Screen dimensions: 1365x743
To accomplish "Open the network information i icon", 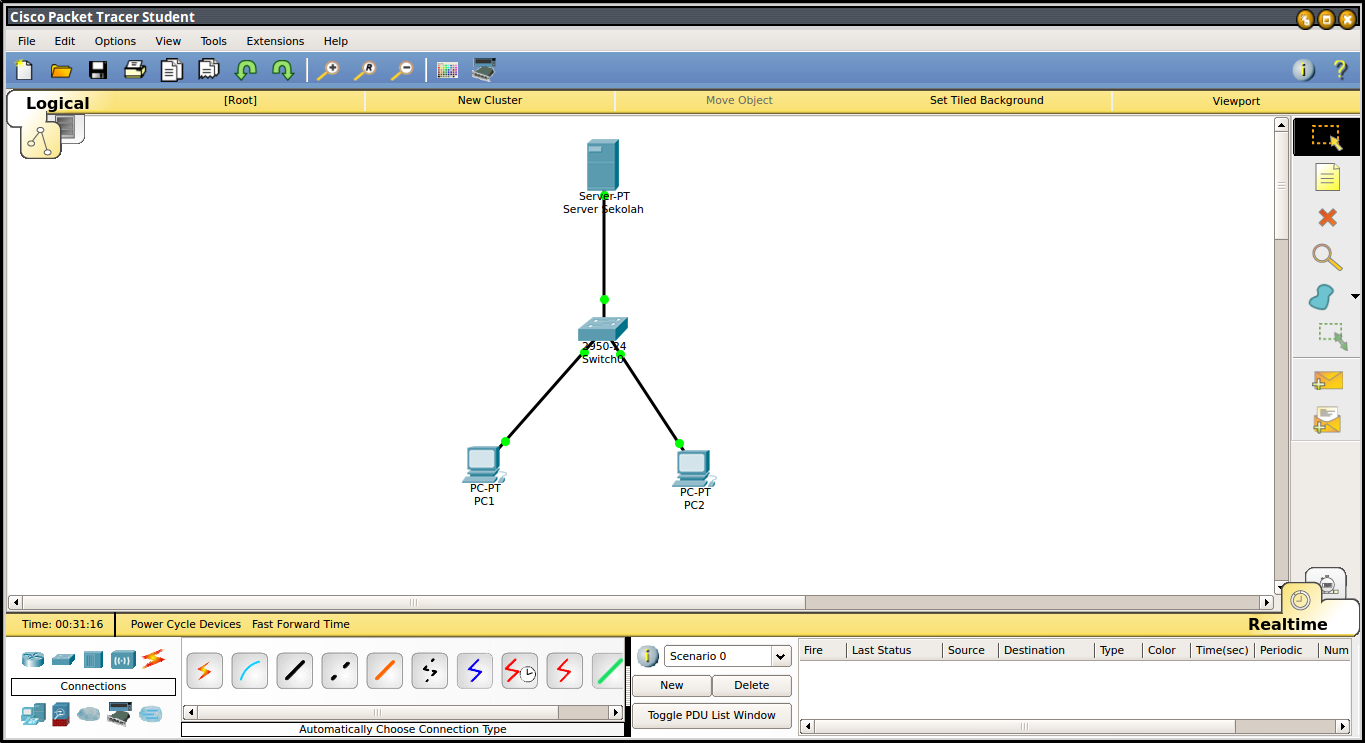I will tap(1304, 70).
